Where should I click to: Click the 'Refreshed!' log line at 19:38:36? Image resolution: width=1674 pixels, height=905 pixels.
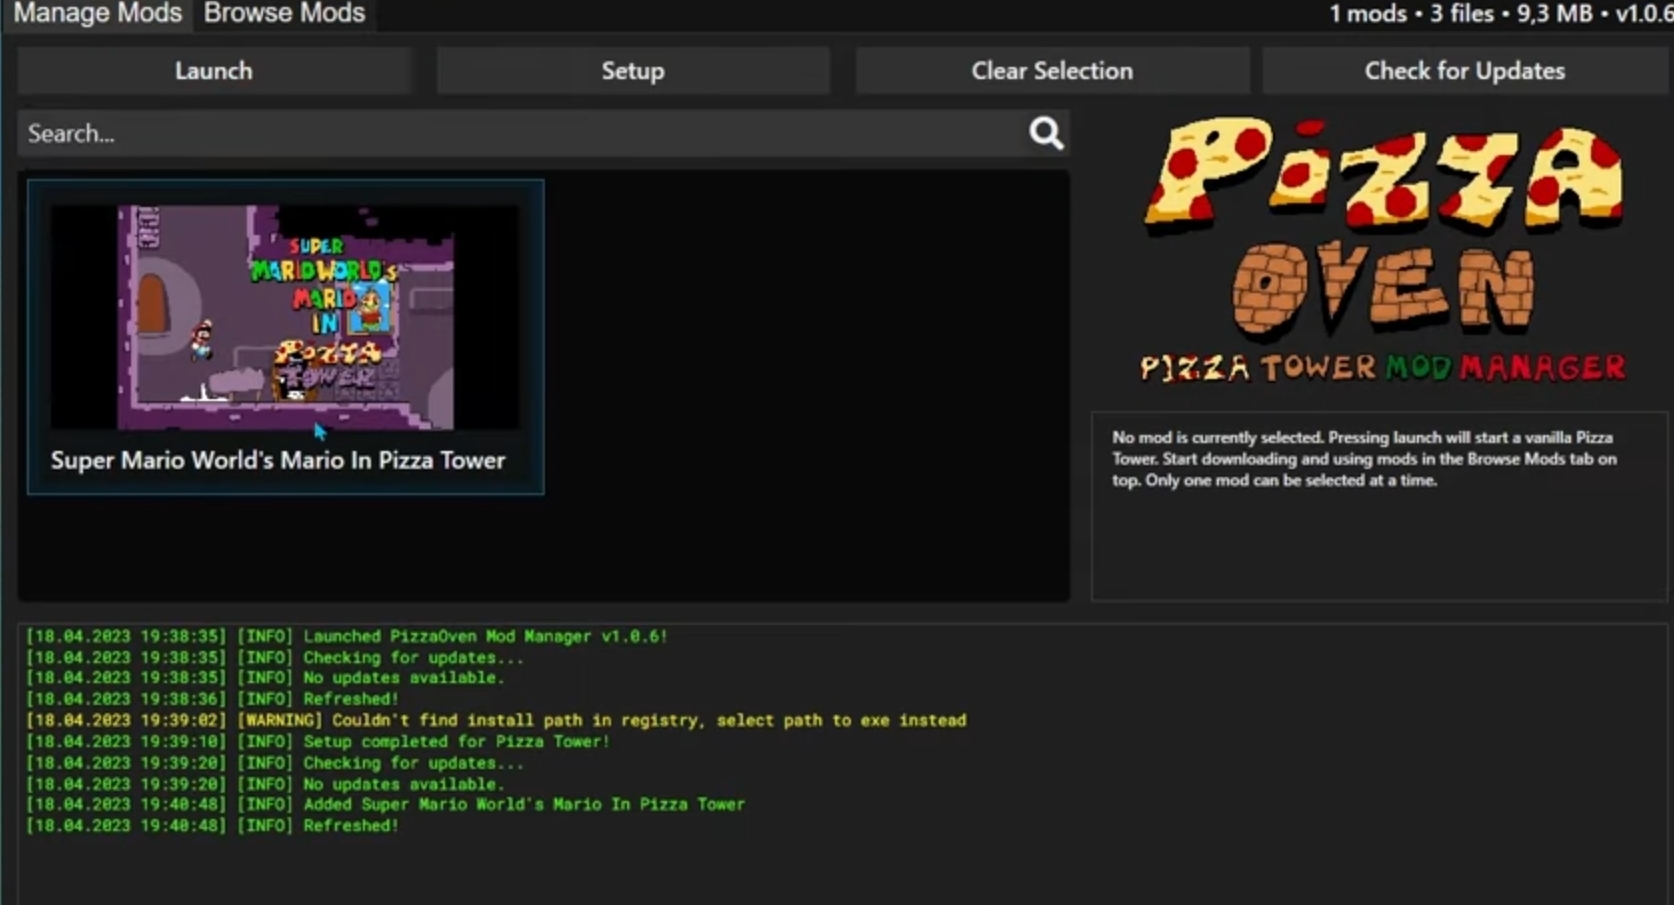(212, 699)
